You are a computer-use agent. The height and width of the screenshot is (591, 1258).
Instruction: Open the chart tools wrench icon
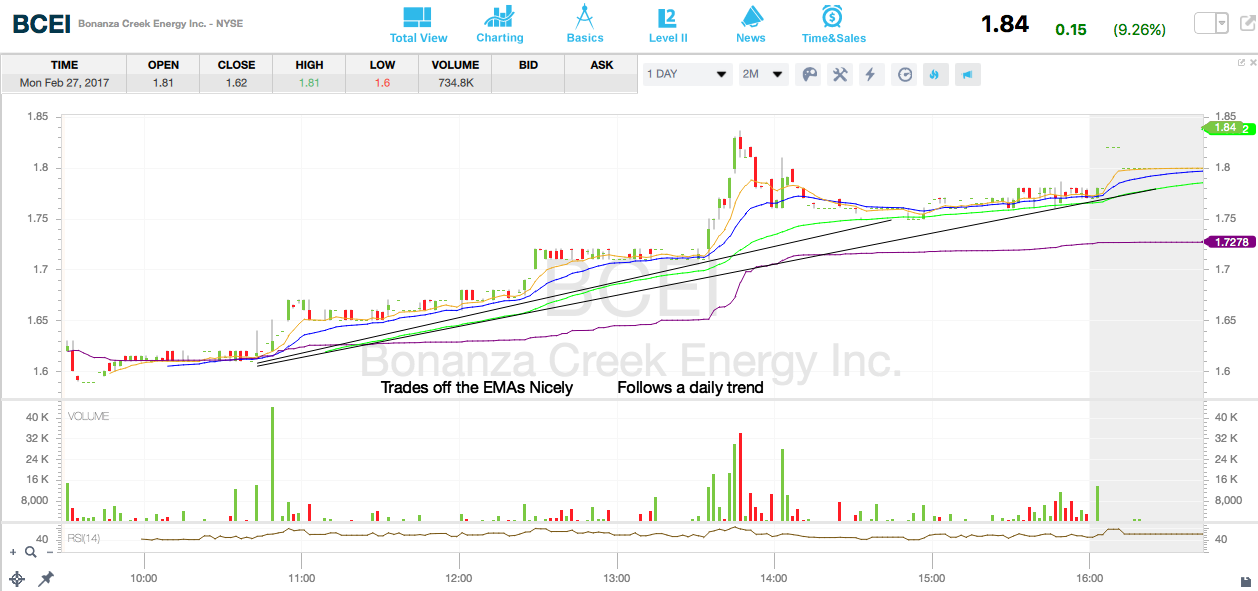pos(841,74)
